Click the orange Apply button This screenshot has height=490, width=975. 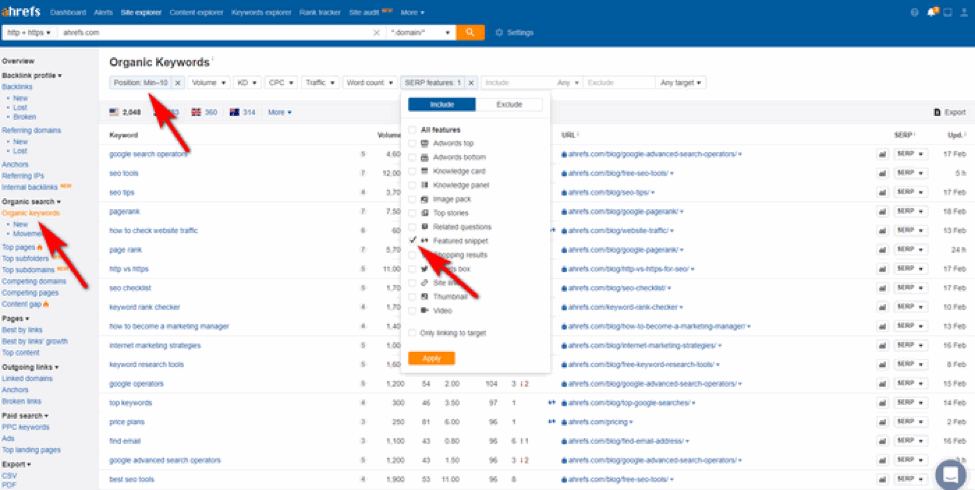tap(432, 358)
